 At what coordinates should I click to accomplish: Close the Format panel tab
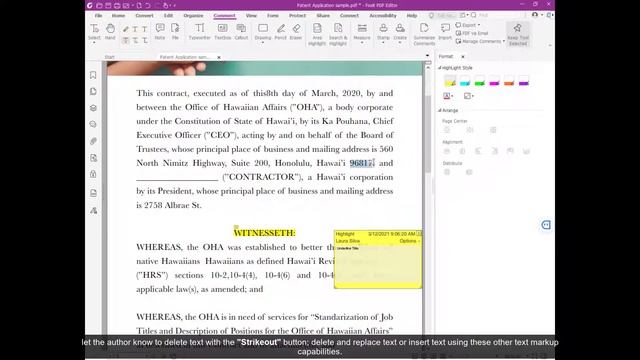tap(463, 56)
